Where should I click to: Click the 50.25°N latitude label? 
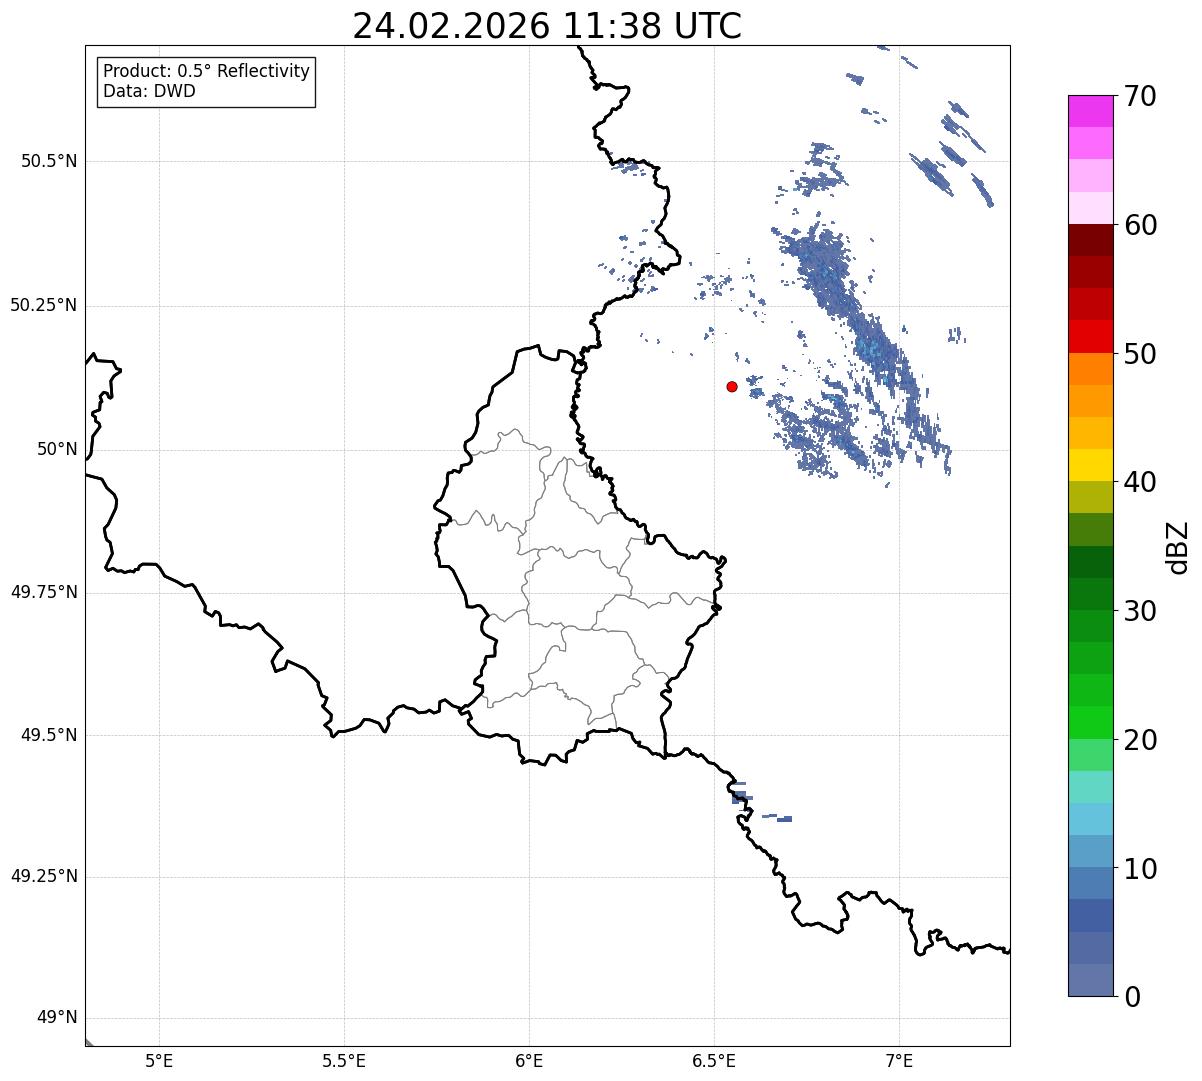43,305
